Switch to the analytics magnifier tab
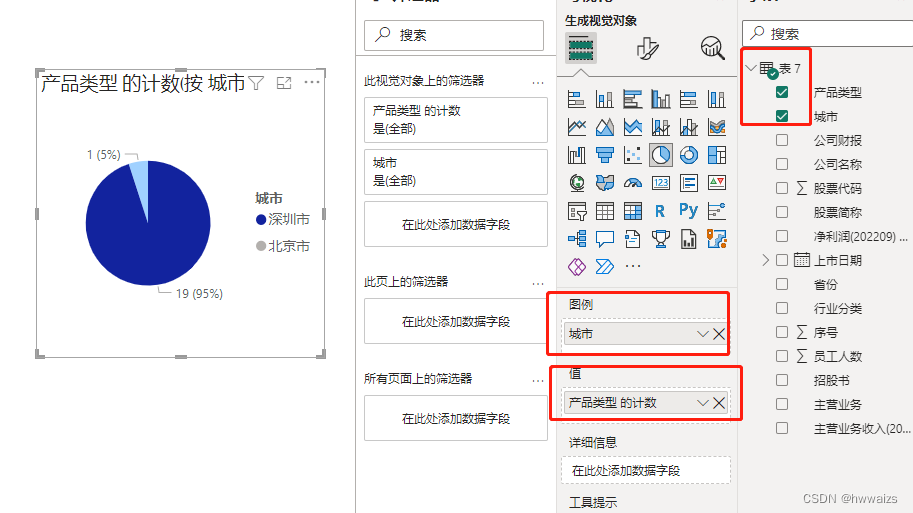 [x=712, y=48]
